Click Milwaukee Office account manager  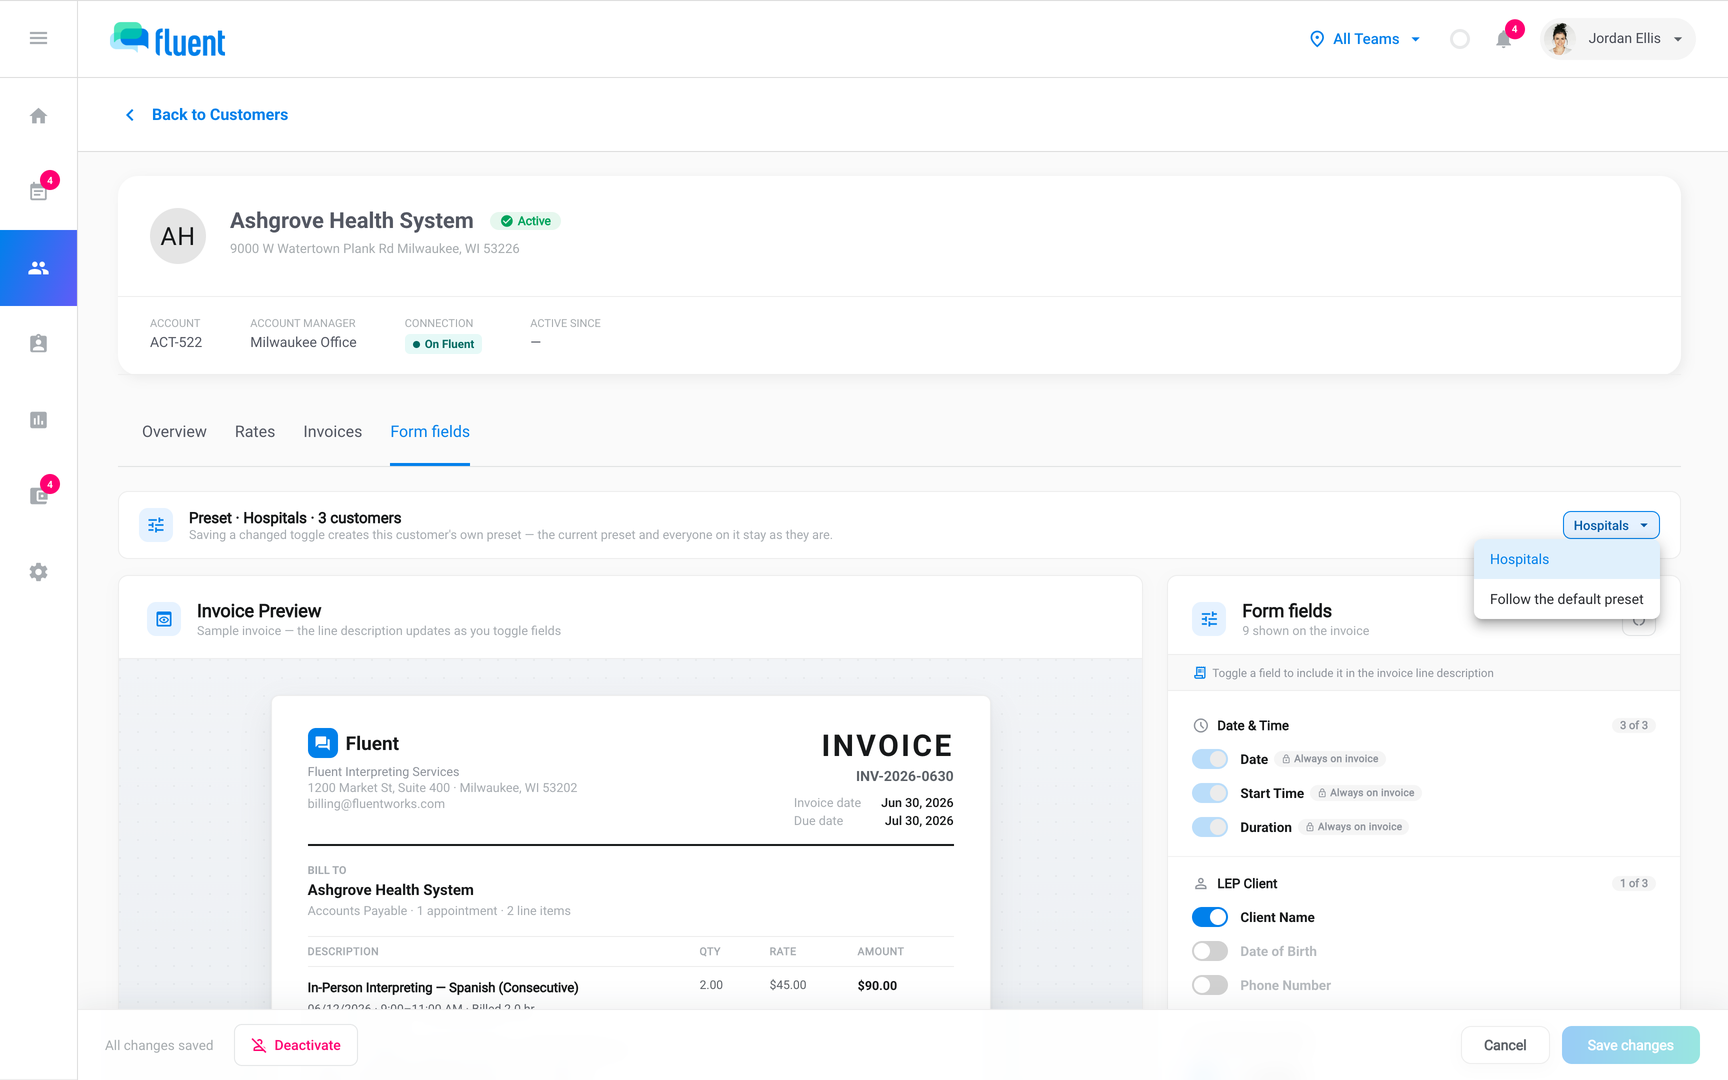click(x=303, y=342)
